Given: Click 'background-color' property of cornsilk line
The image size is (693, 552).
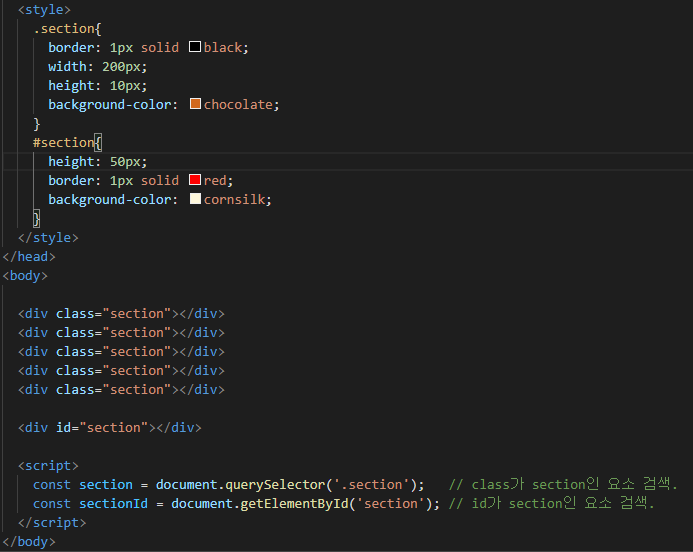Looking at the screenshot, I should pyautogui.click(x=110, y=200).
